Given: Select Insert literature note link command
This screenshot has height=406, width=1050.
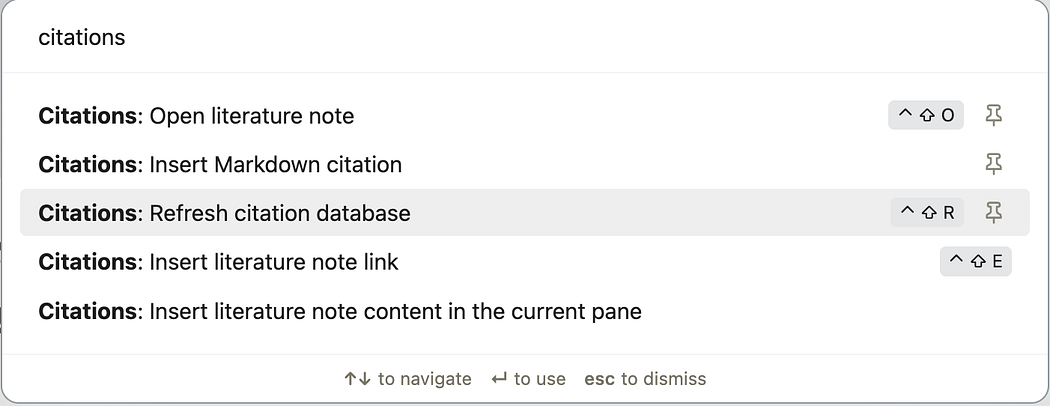Looking at the screenshot, I should pyautogui.click(x=273, y=262).
